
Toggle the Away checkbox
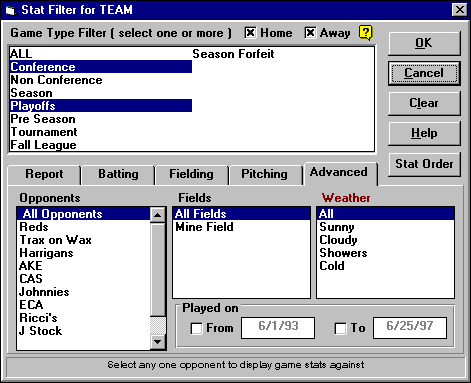[310, 33]
